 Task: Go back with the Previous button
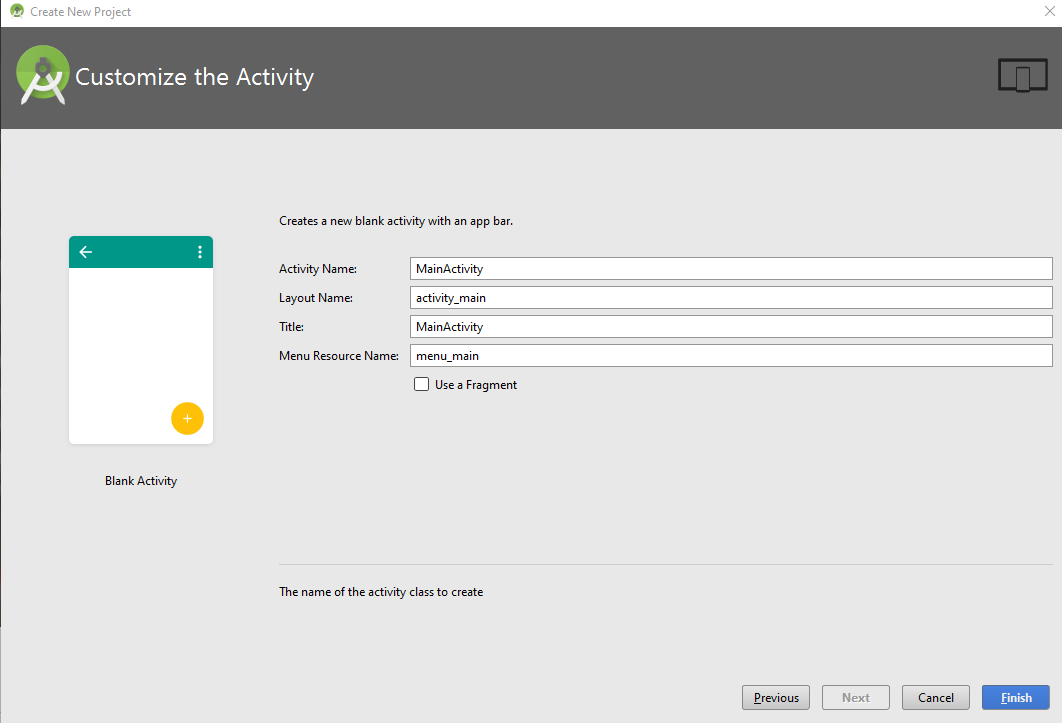776,698
